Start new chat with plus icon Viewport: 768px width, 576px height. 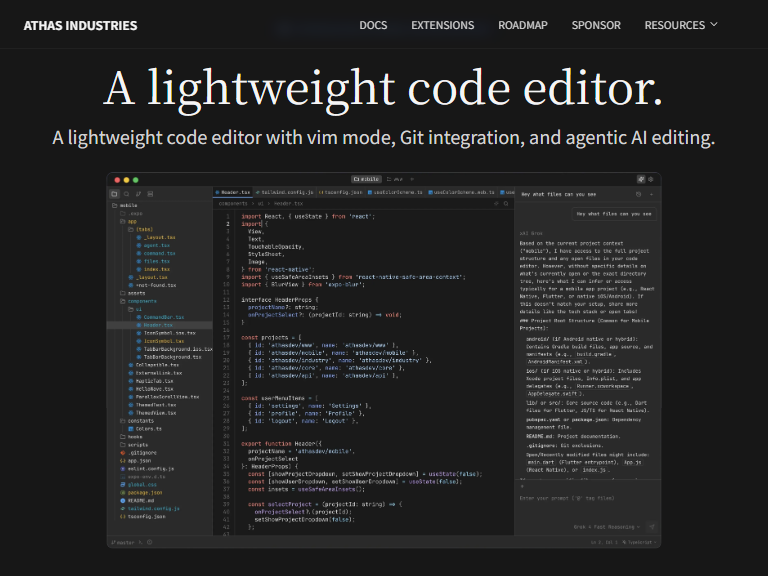tap(652, 193)
